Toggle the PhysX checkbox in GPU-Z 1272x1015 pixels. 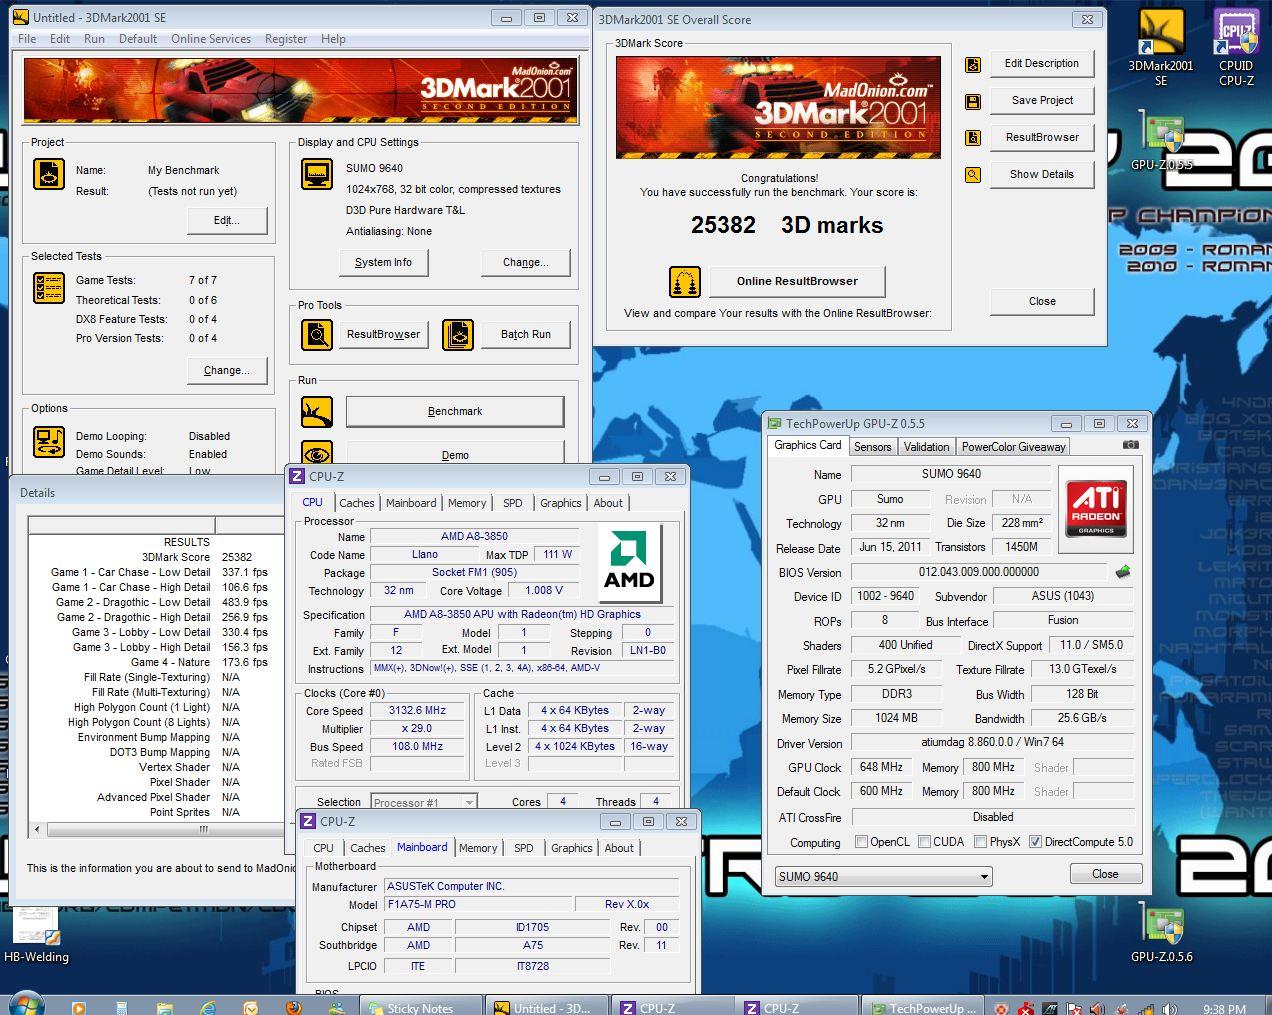(x=980, y=842)
